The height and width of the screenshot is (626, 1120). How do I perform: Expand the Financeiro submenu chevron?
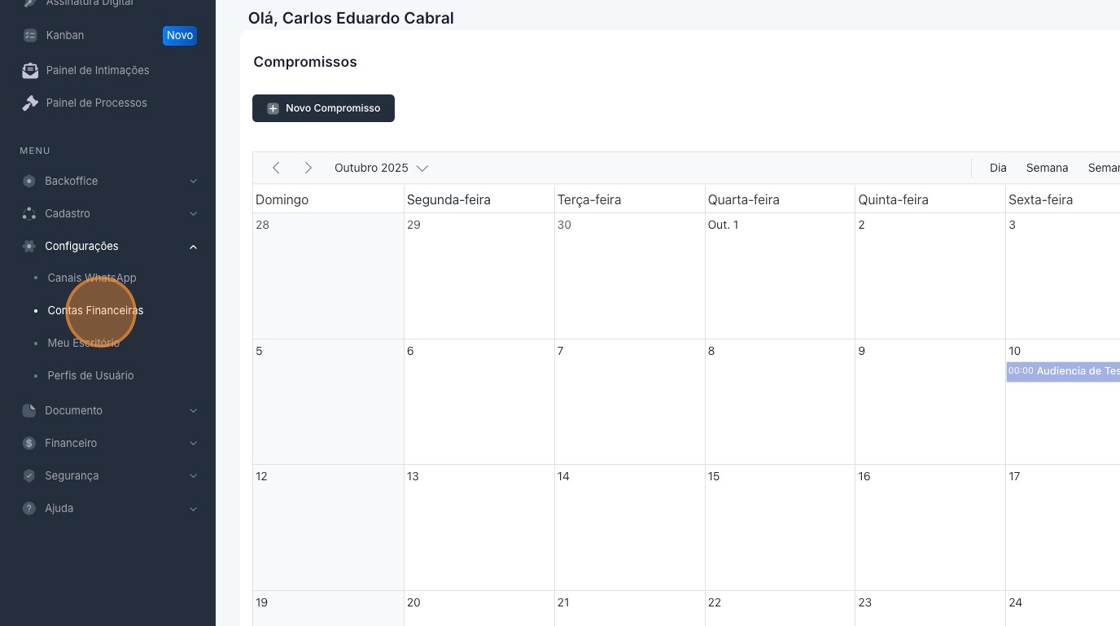(x=193, y=443)
